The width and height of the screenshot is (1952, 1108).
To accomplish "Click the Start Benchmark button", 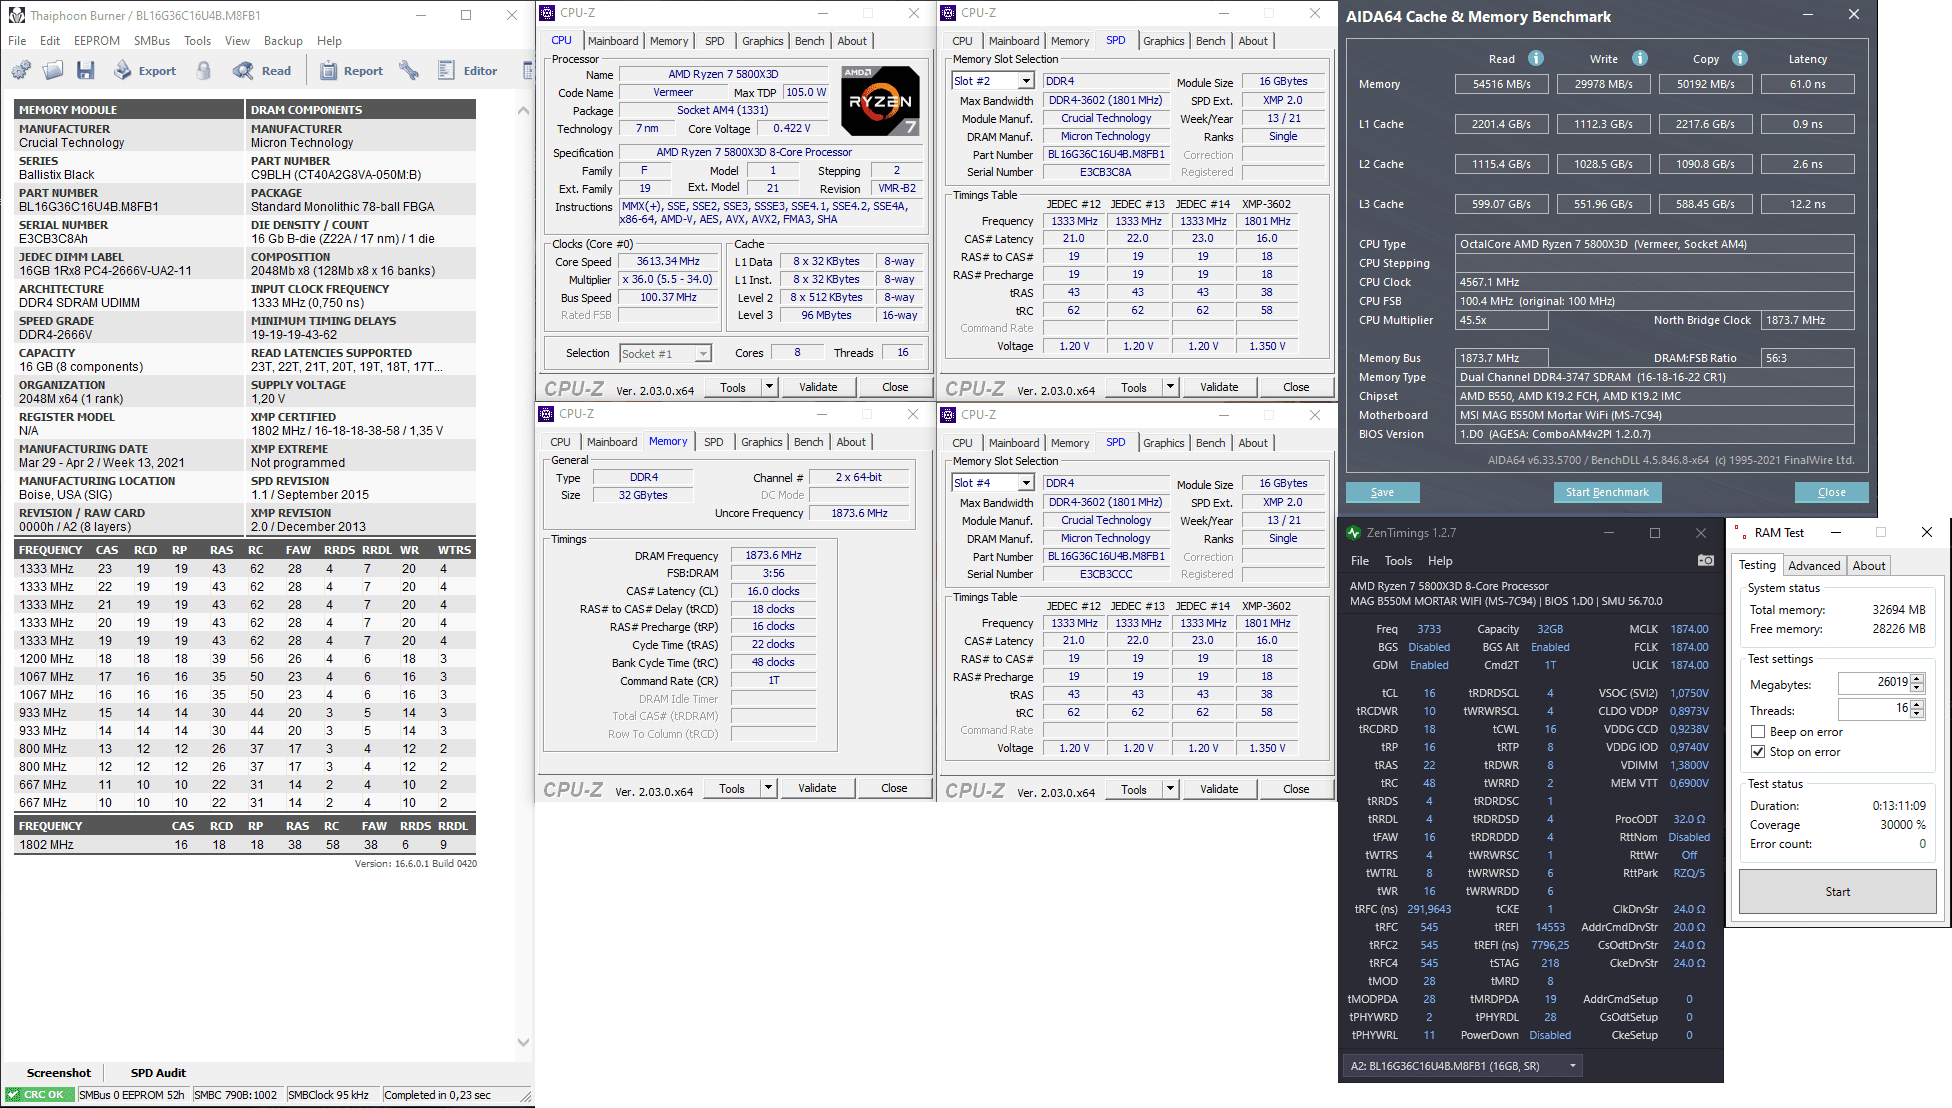I will point(1607,492).
